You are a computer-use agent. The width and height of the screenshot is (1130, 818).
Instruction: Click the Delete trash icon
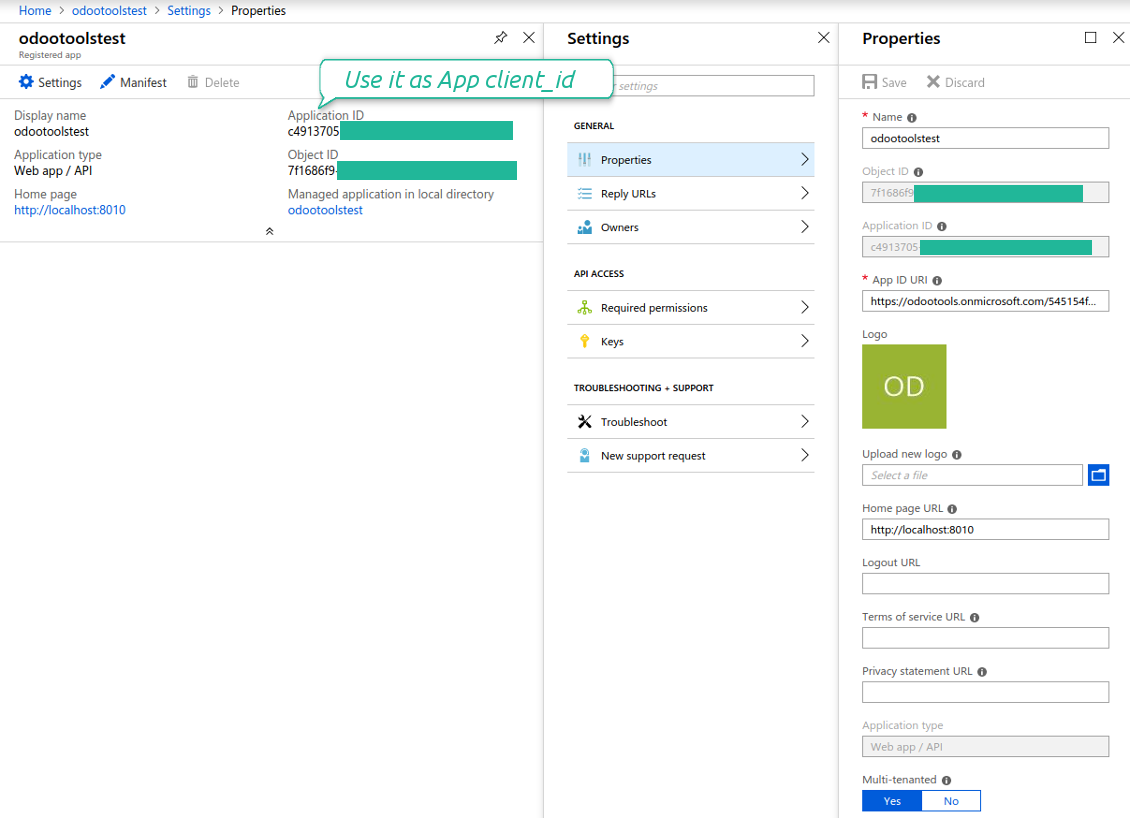click(x=192, y=82)
